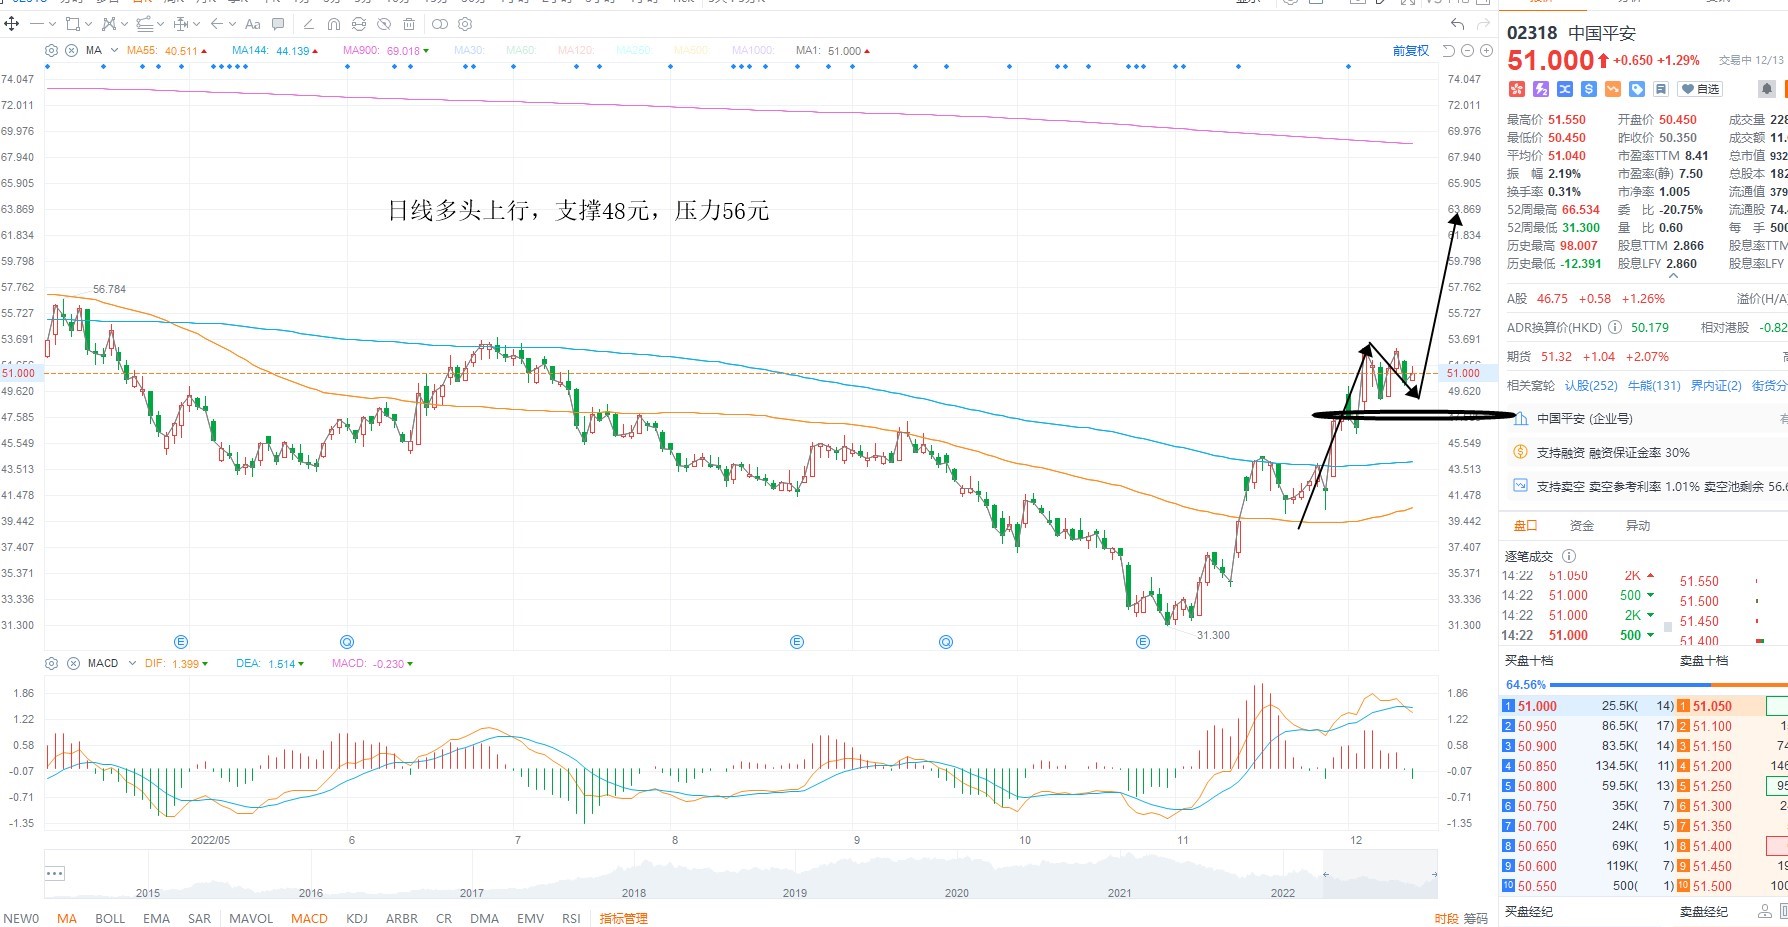Open the 前复权 adjustment dropdown

click(x=1411, y=51)
